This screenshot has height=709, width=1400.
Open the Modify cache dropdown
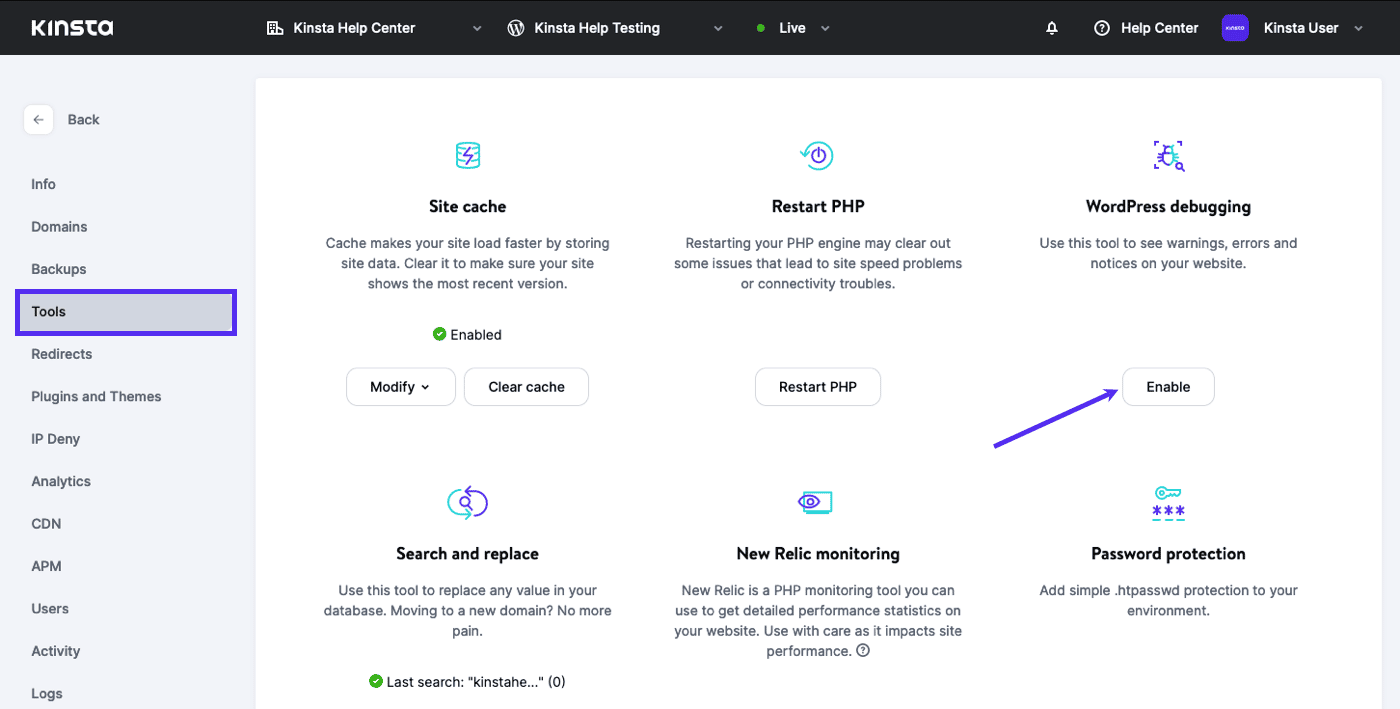pos(400,387)
